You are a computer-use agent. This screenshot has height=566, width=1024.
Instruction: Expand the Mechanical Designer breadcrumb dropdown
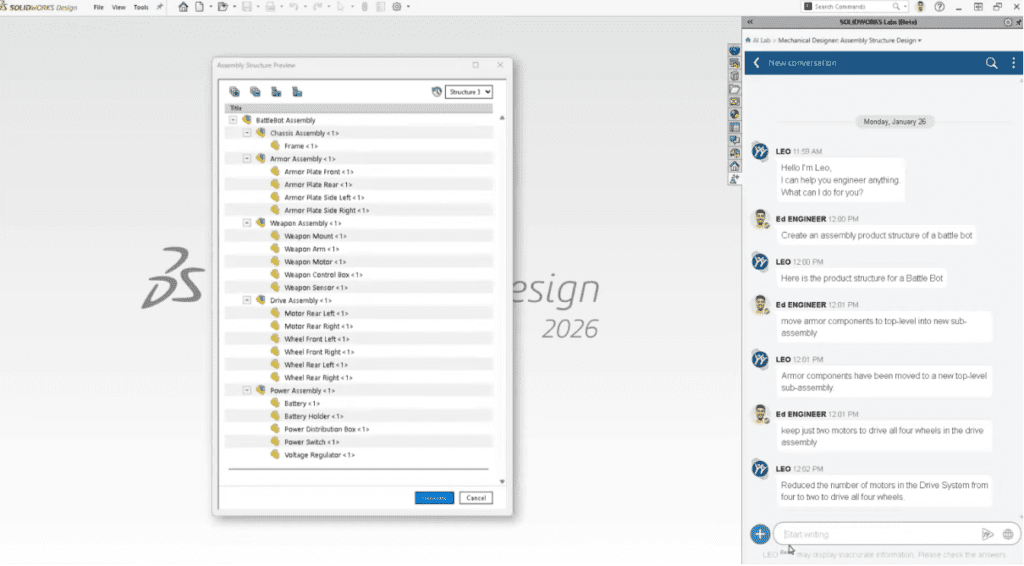tap(919, 41)
